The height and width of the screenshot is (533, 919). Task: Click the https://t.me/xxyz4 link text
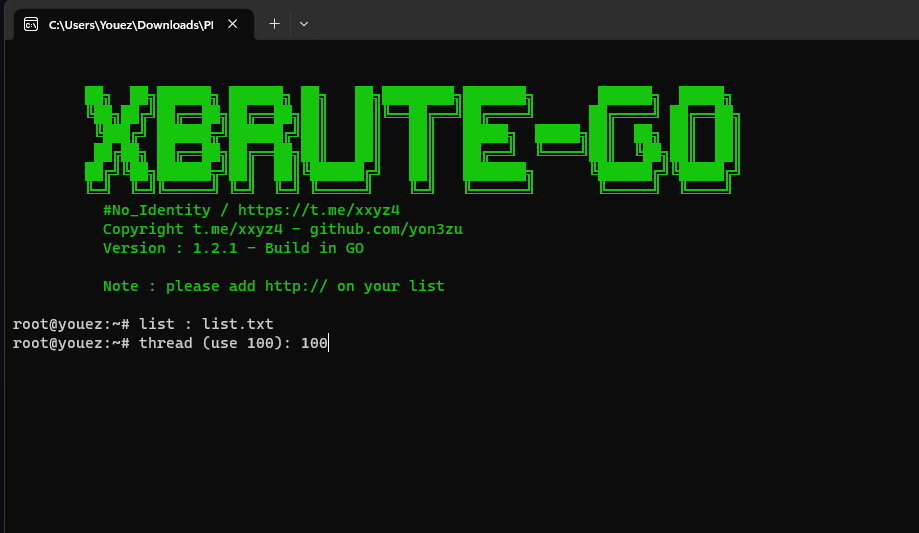319,210
